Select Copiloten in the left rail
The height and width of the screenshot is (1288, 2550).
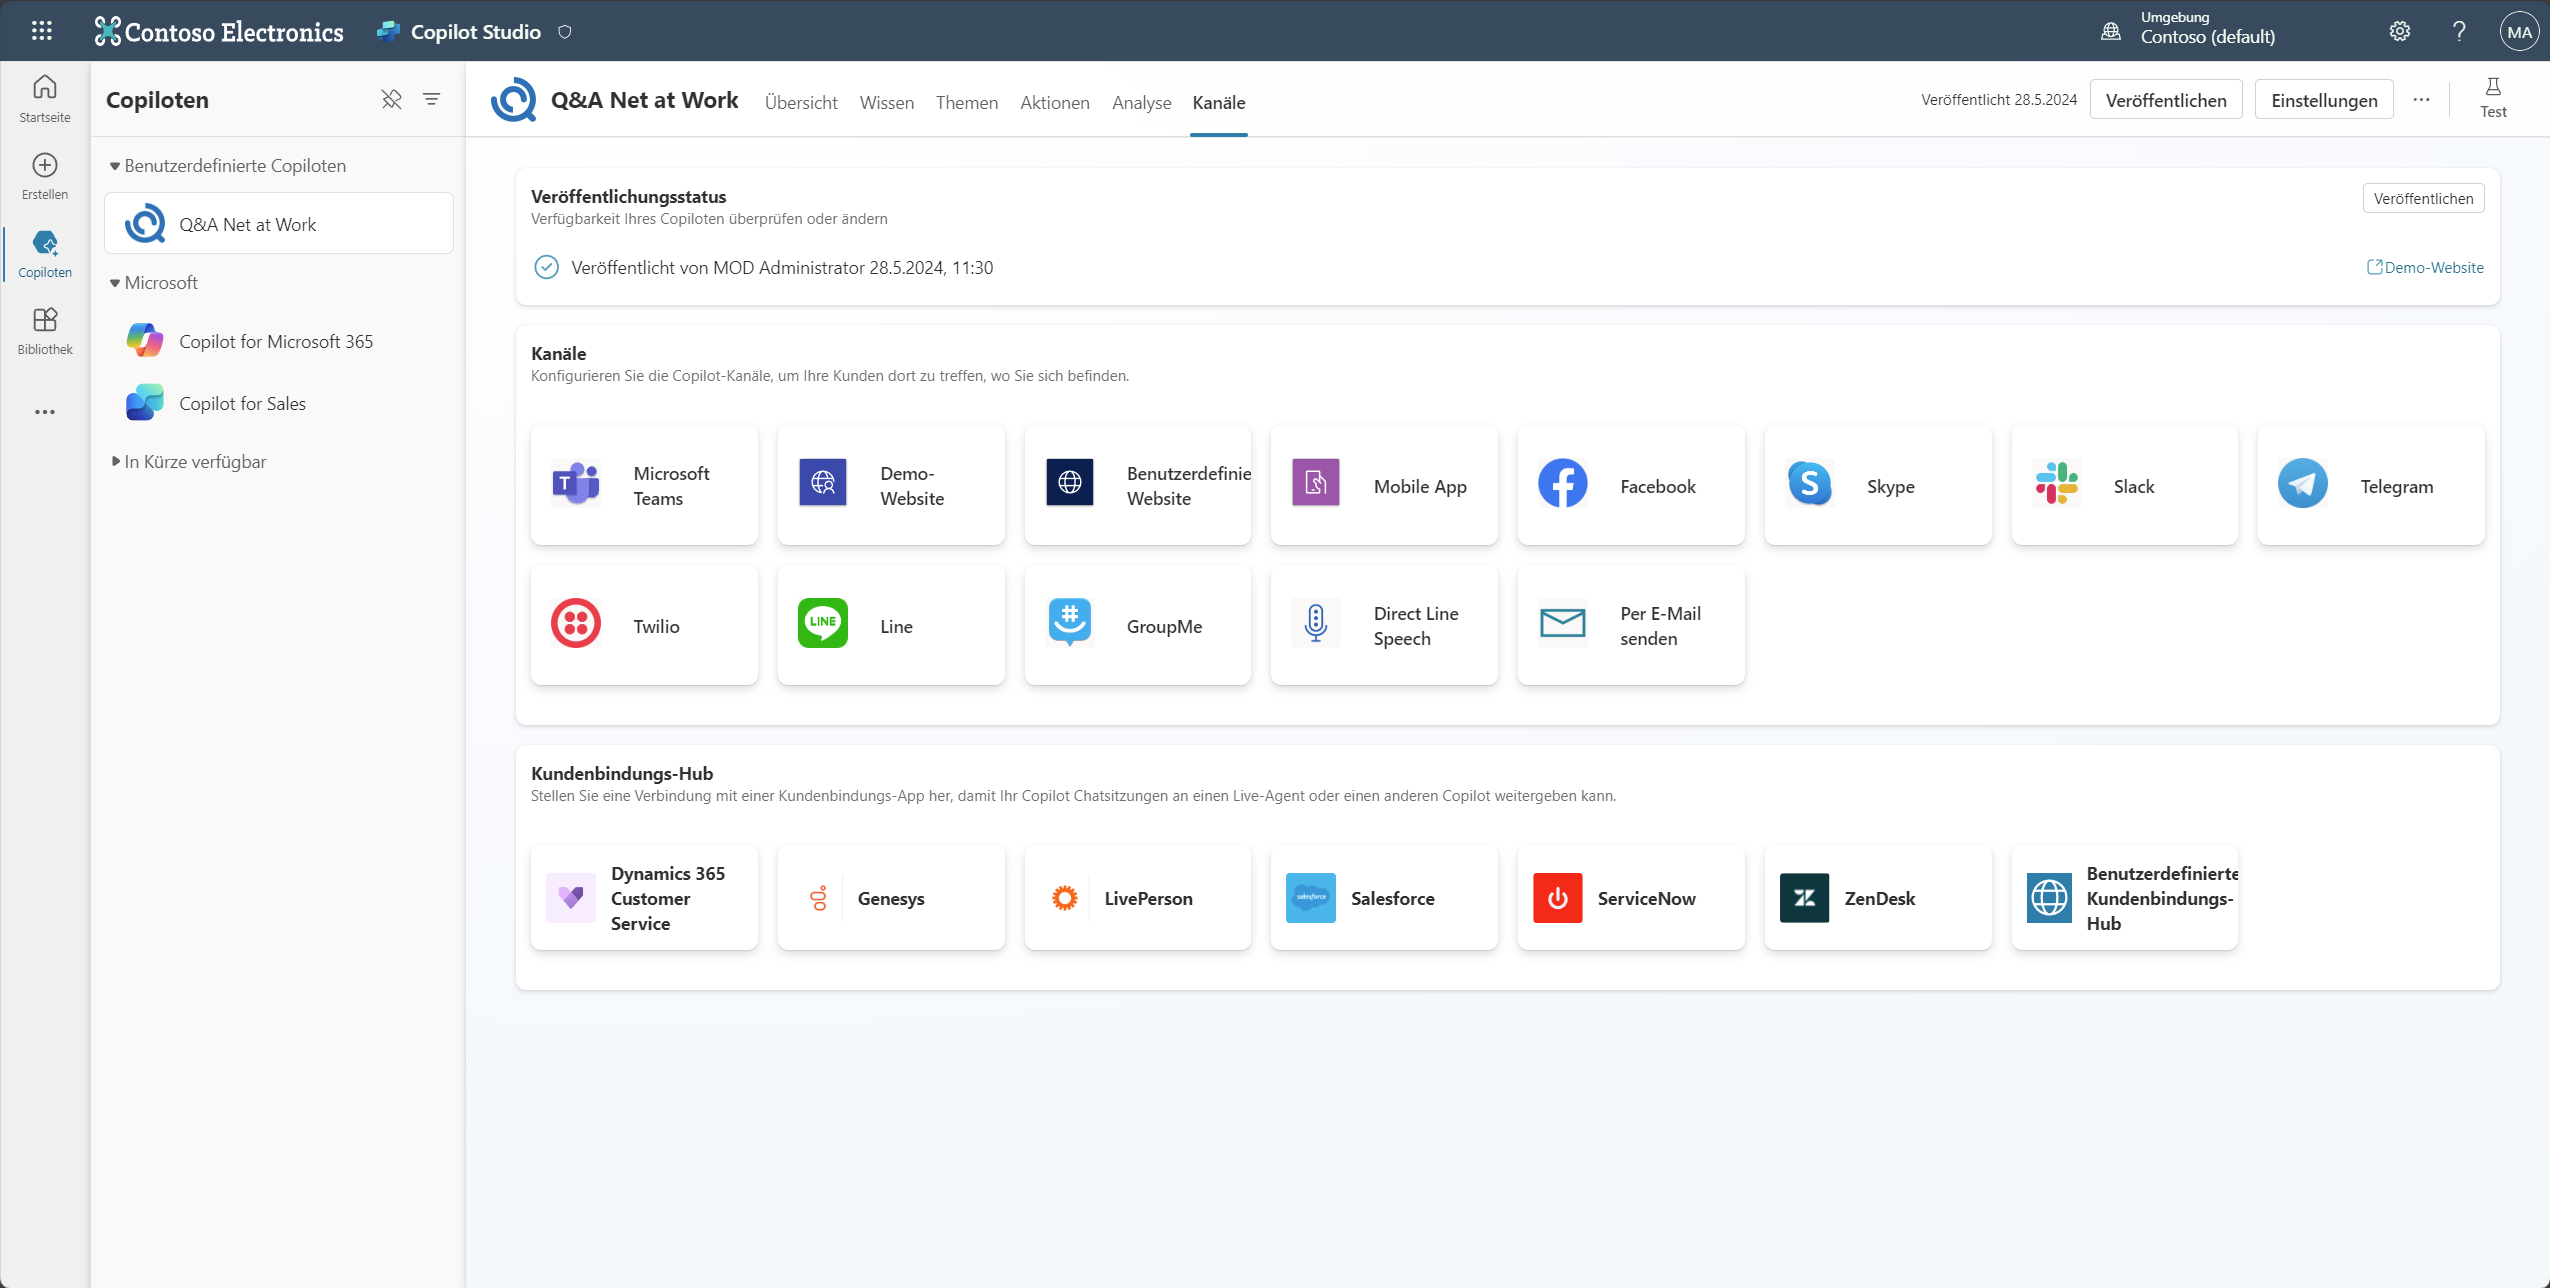click(45, 254)
